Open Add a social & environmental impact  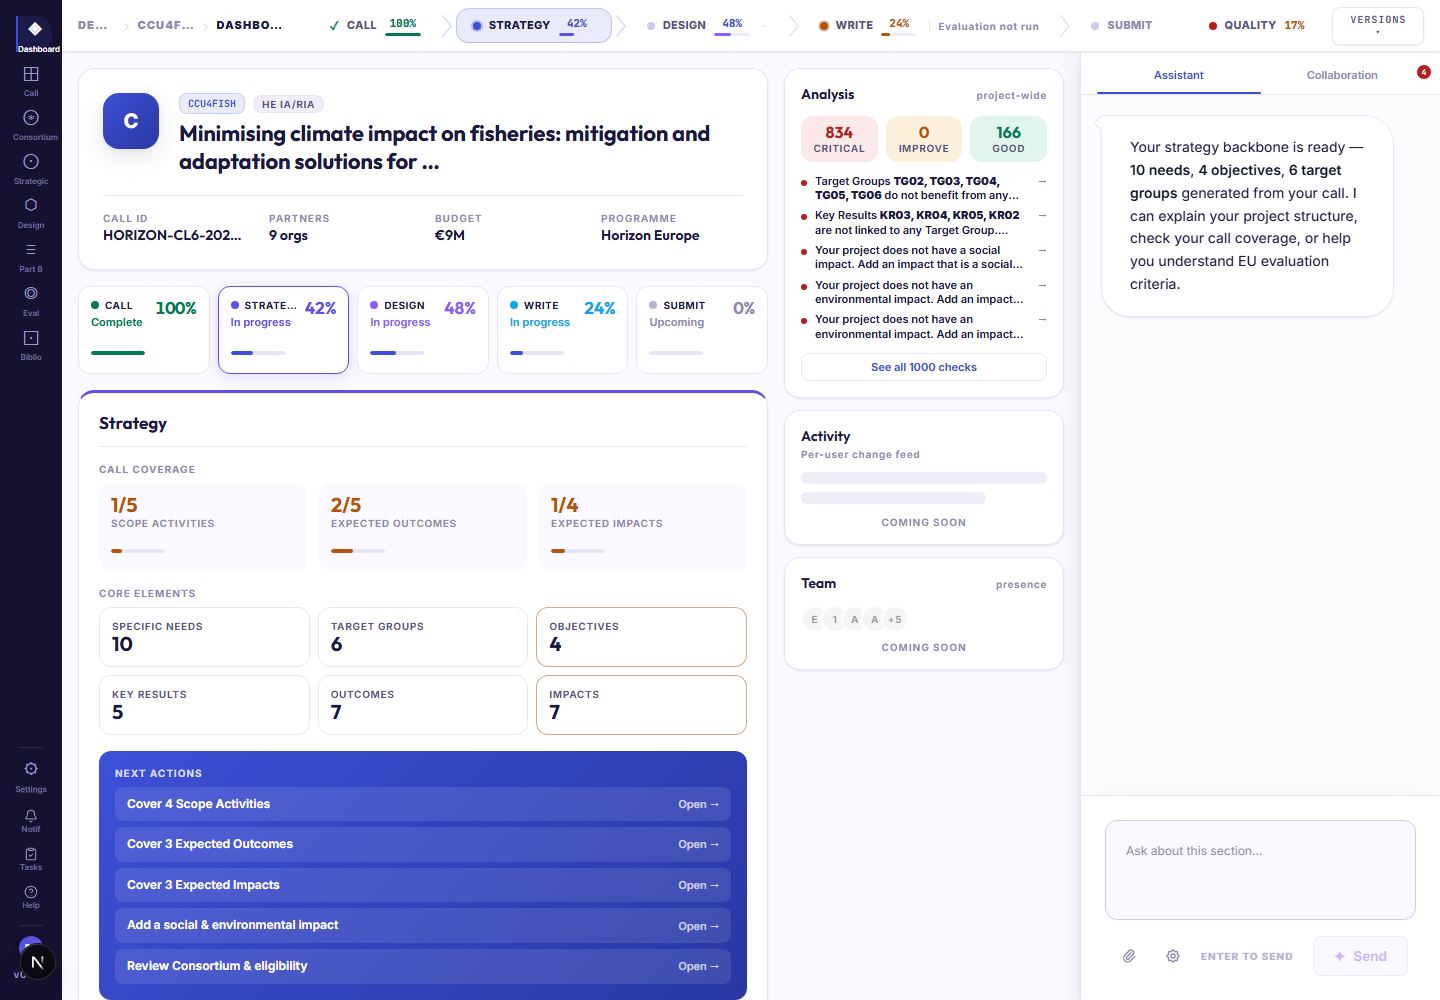(423, 925)
